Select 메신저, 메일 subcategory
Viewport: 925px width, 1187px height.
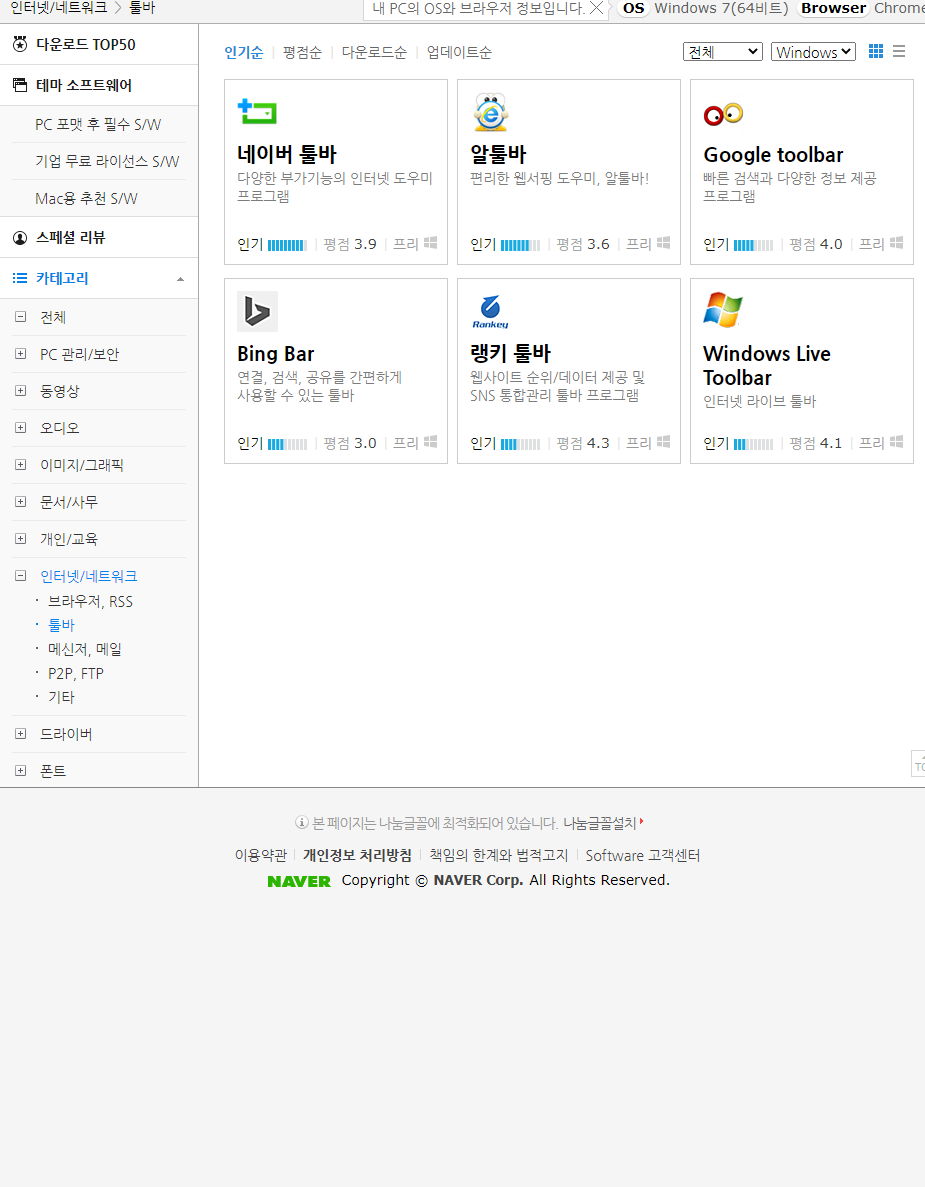click(85, 650)
